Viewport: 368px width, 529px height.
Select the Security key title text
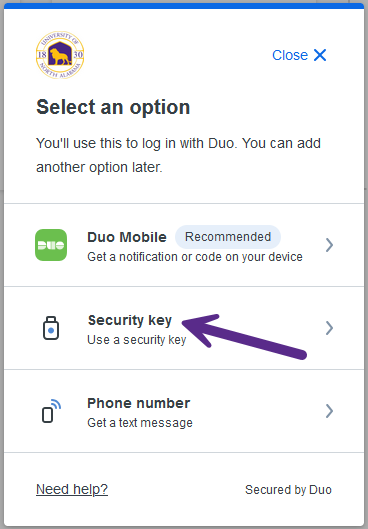(130, 320)
